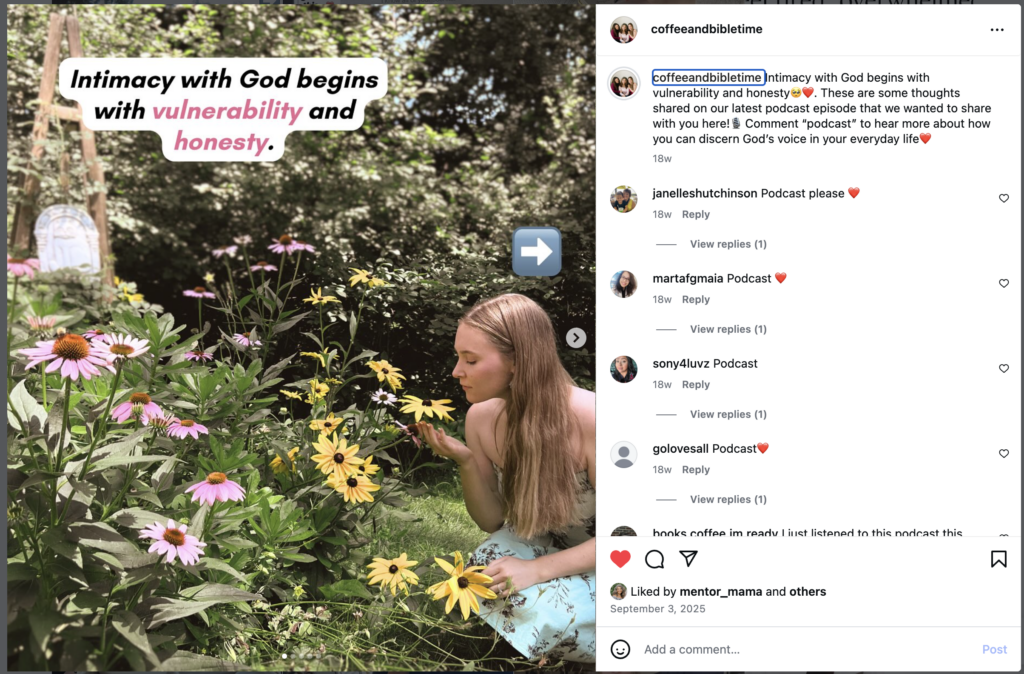Open comments with the speech bubble icon
The width and height of the screenshot is (1024, 674).
click(654, 560)
